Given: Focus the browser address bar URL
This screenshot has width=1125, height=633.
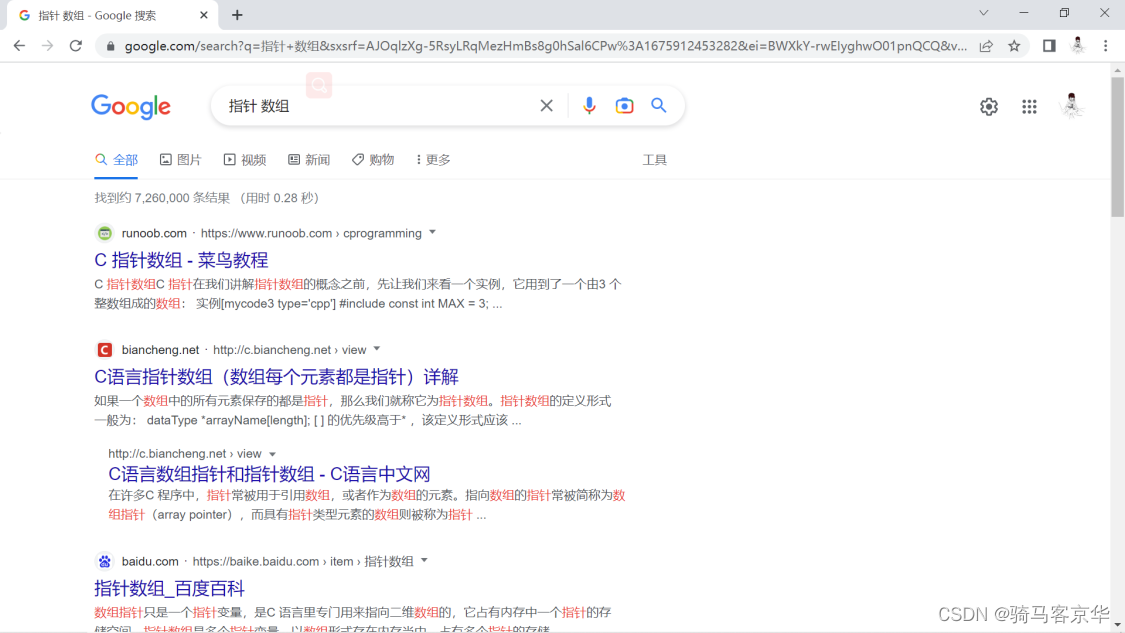Looking at the screenshot, I should tap(545, 46).
